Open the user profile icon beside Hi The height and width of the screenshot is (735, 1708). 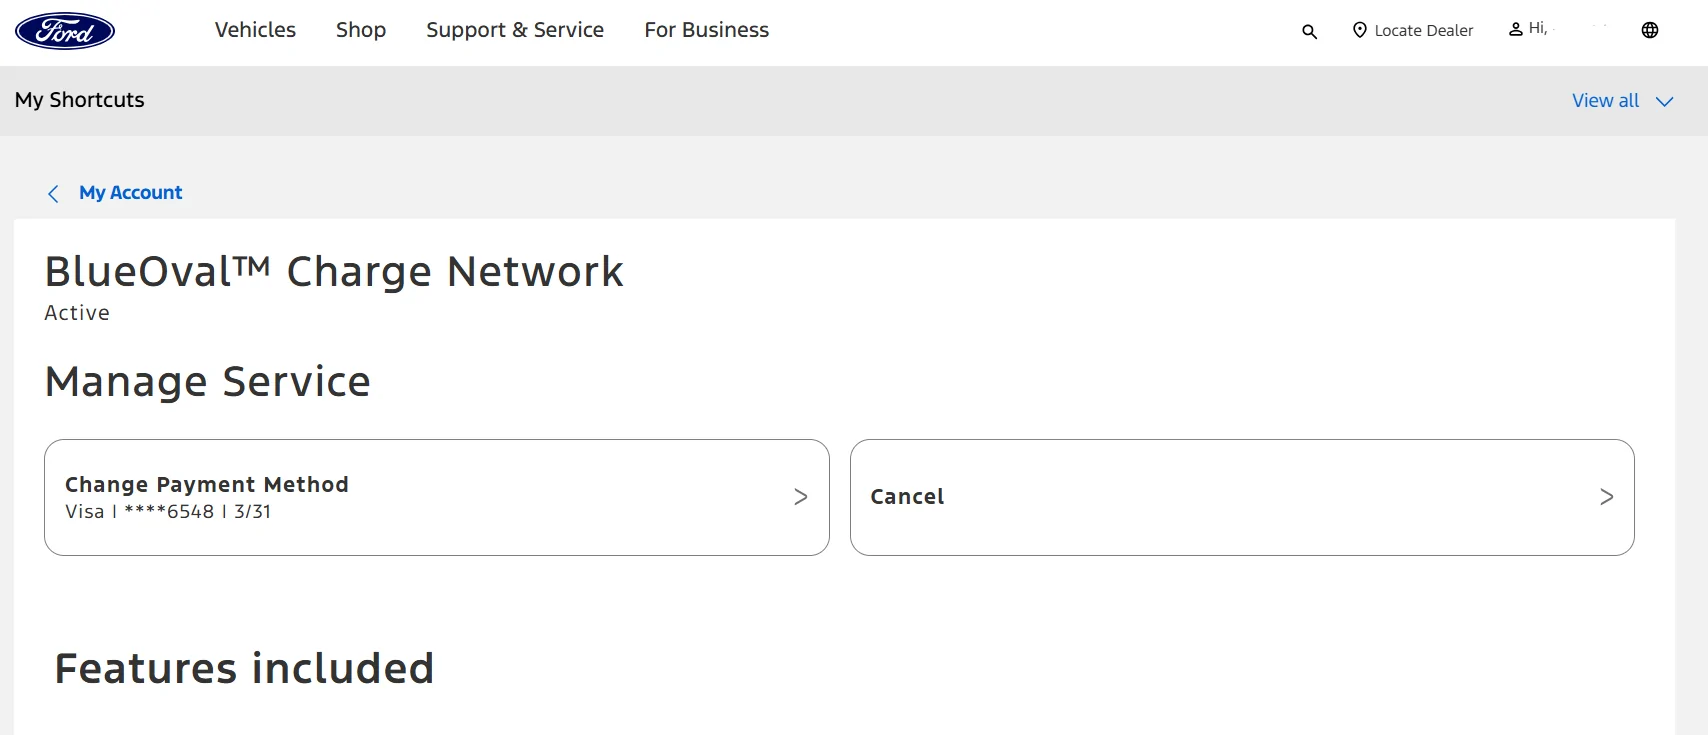(x=1516, y=29)
